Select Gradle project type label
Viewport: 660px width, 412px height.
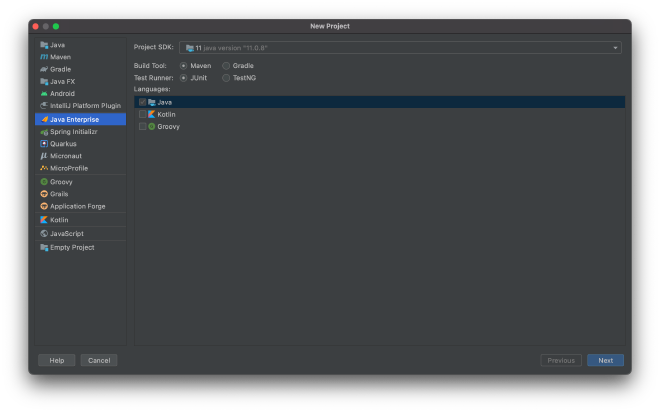pos(60,69)
